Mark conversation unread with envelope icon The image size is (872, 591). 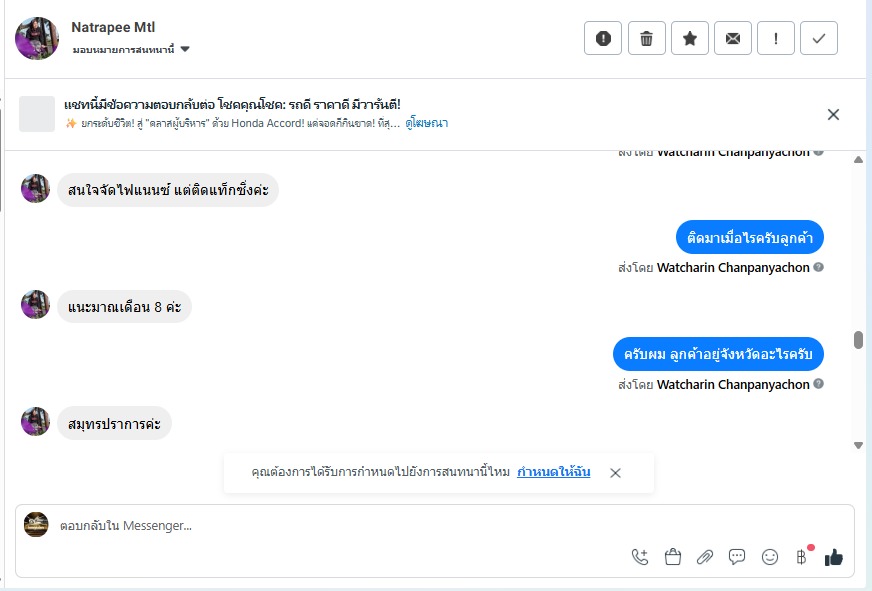tap(733, 39)
